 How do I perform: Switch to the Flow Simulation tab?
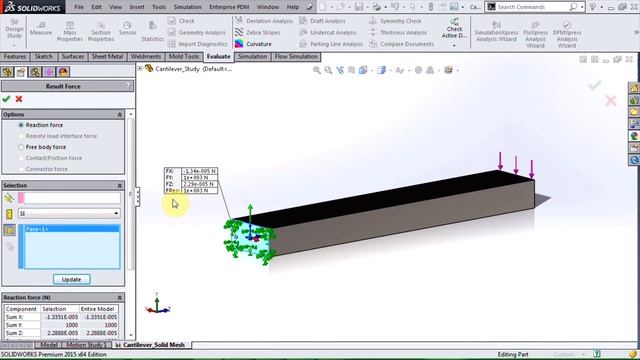click(296, 57)
